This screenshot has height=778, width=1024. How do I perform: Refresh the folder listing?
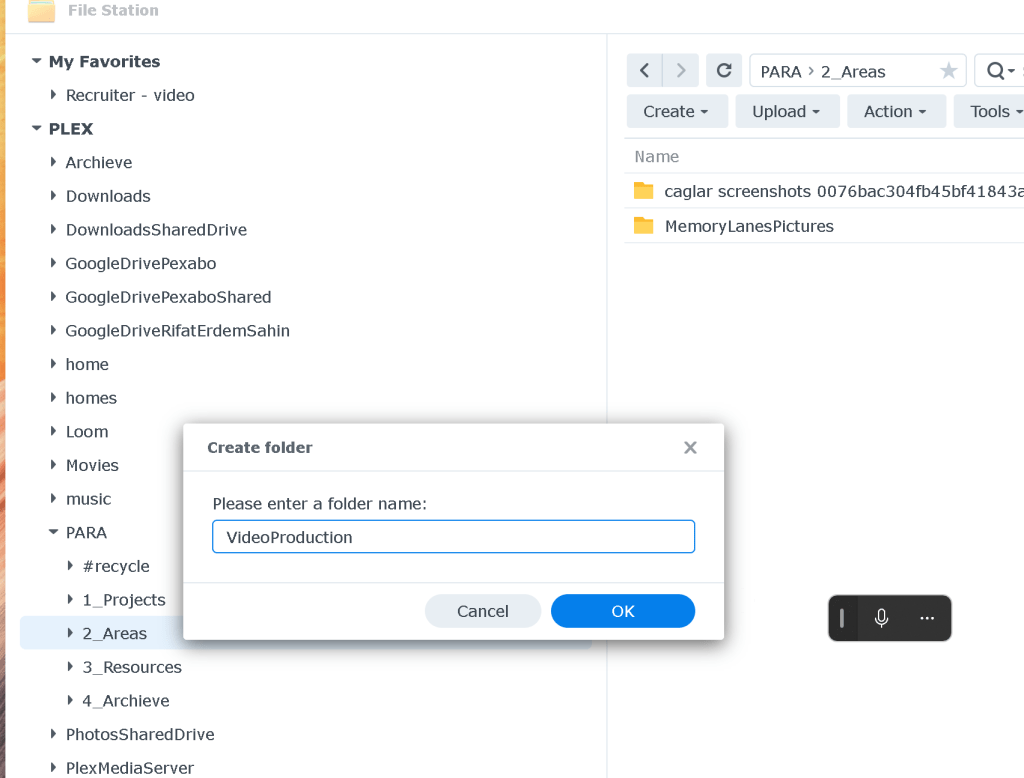(724, 71)
